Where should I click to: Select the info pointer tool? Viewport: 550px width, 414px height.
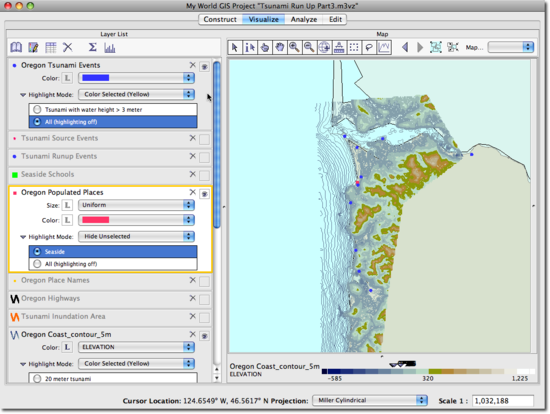point(250,47)
